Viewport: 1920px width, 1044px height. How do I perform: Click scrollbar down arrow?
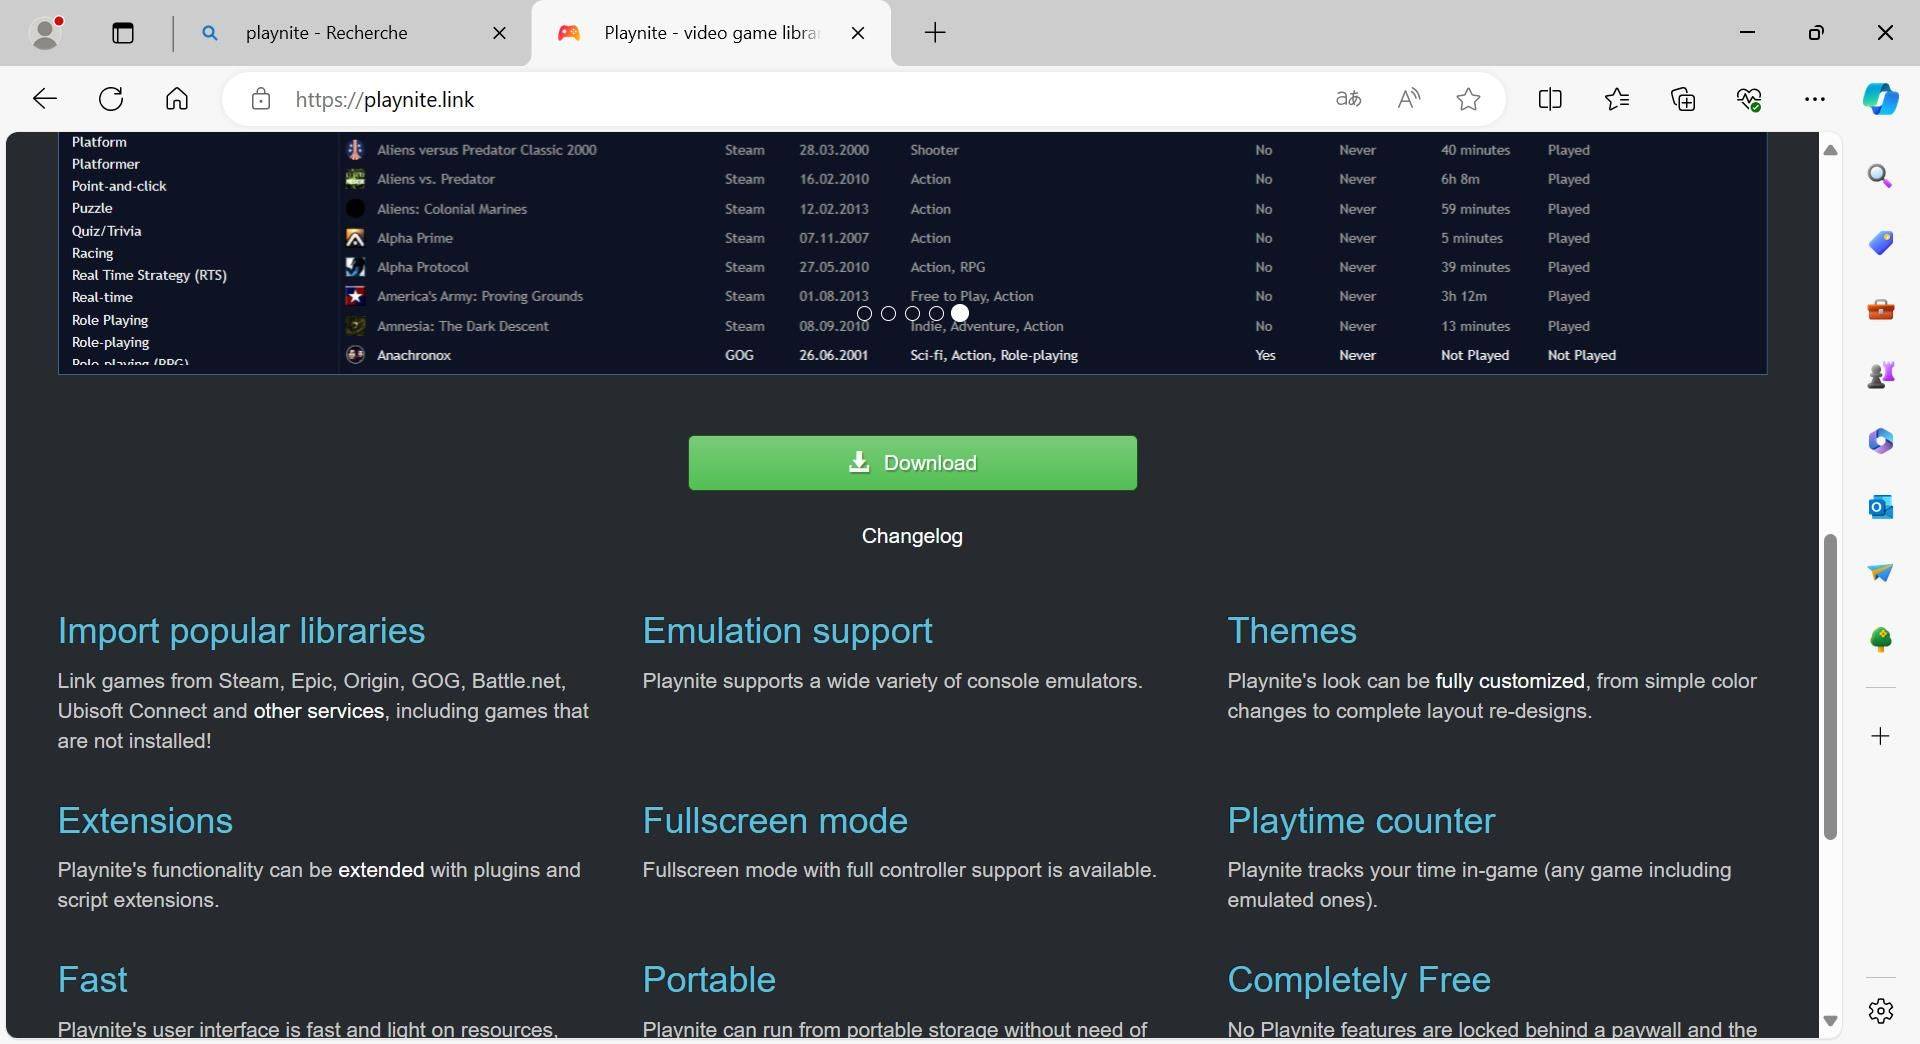[x=1831, y=1021]
